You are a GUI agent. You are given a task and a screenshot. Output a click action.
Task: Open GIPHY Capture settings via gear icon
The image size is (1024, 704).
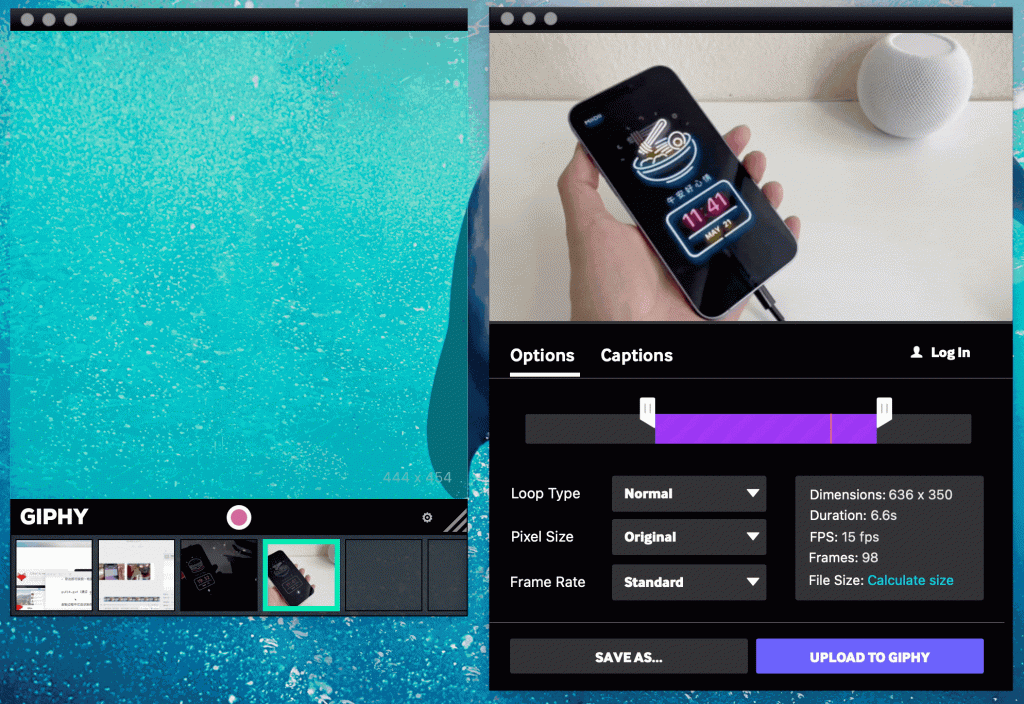pos(426,517)
